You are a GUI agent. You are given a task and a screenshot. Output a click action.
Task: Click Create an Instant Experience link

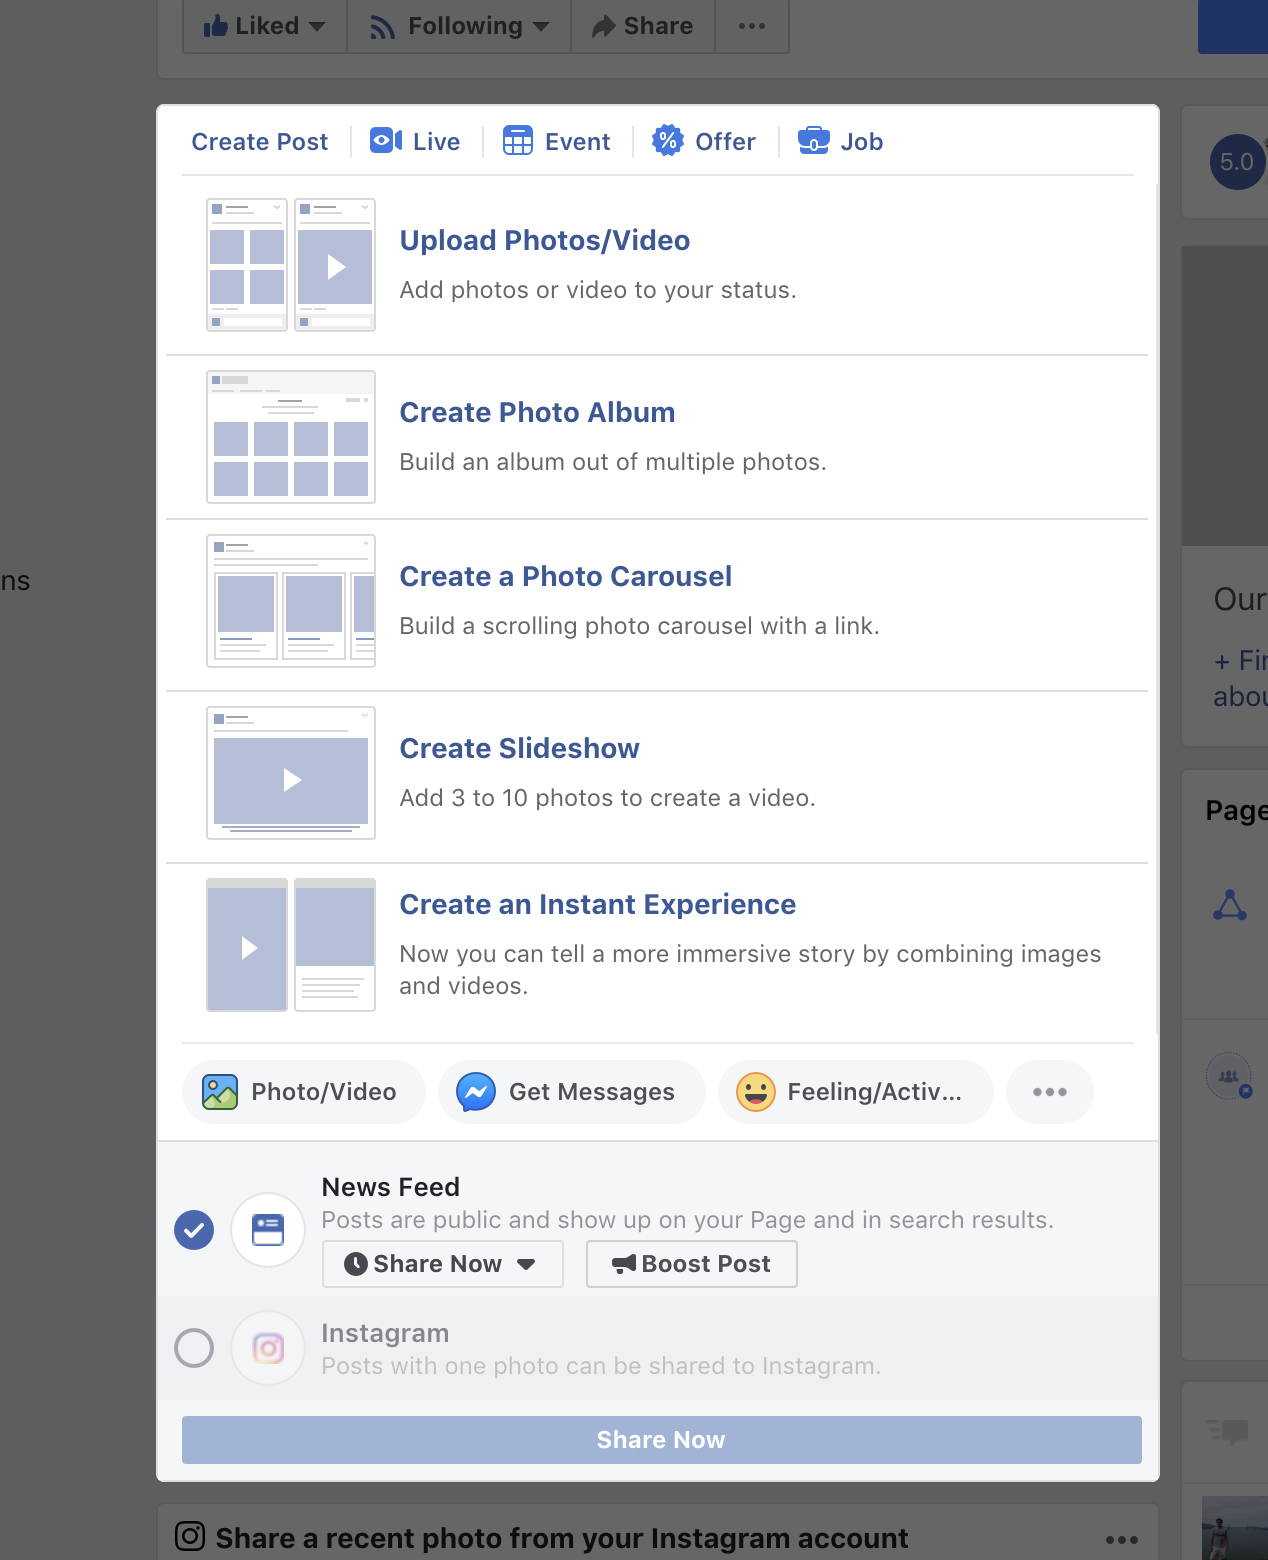pyautogui.click(x=598, y=904)
